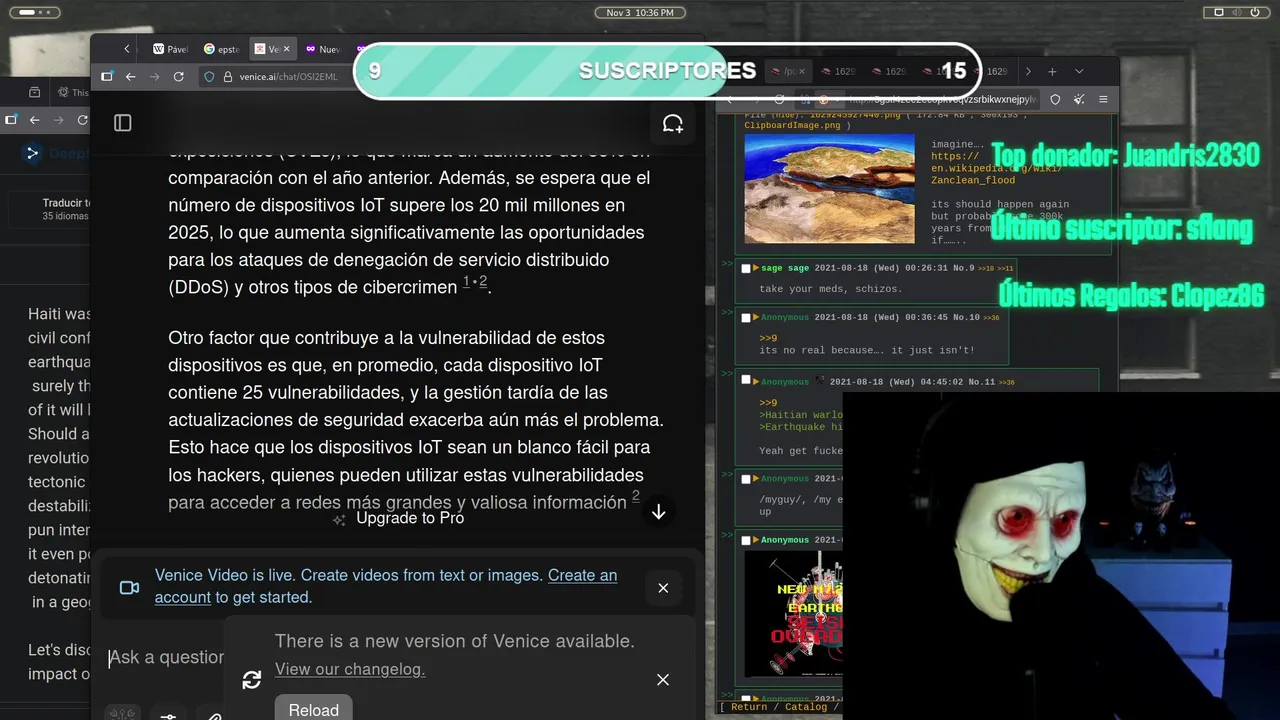Expand post No.9 menu arrow
Viewport: 1280px width, 720px height.
coord(756,268)
